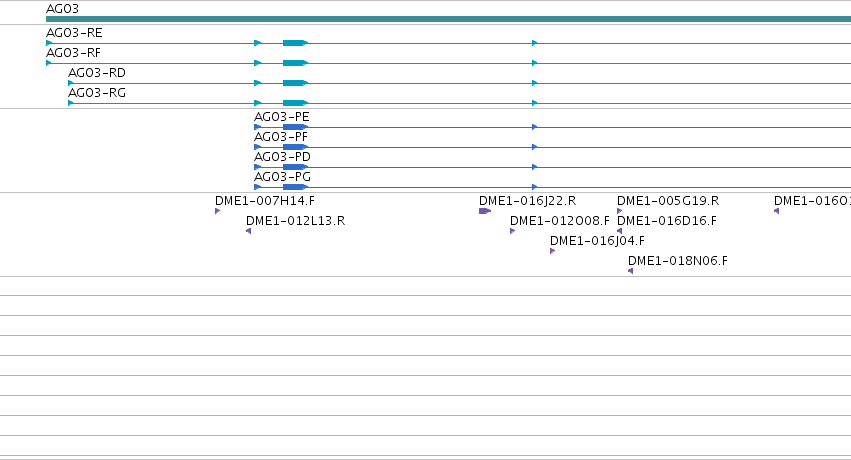Click the DME1-016J04.F label text
851x460 pixels.
(x=598, y=241)
